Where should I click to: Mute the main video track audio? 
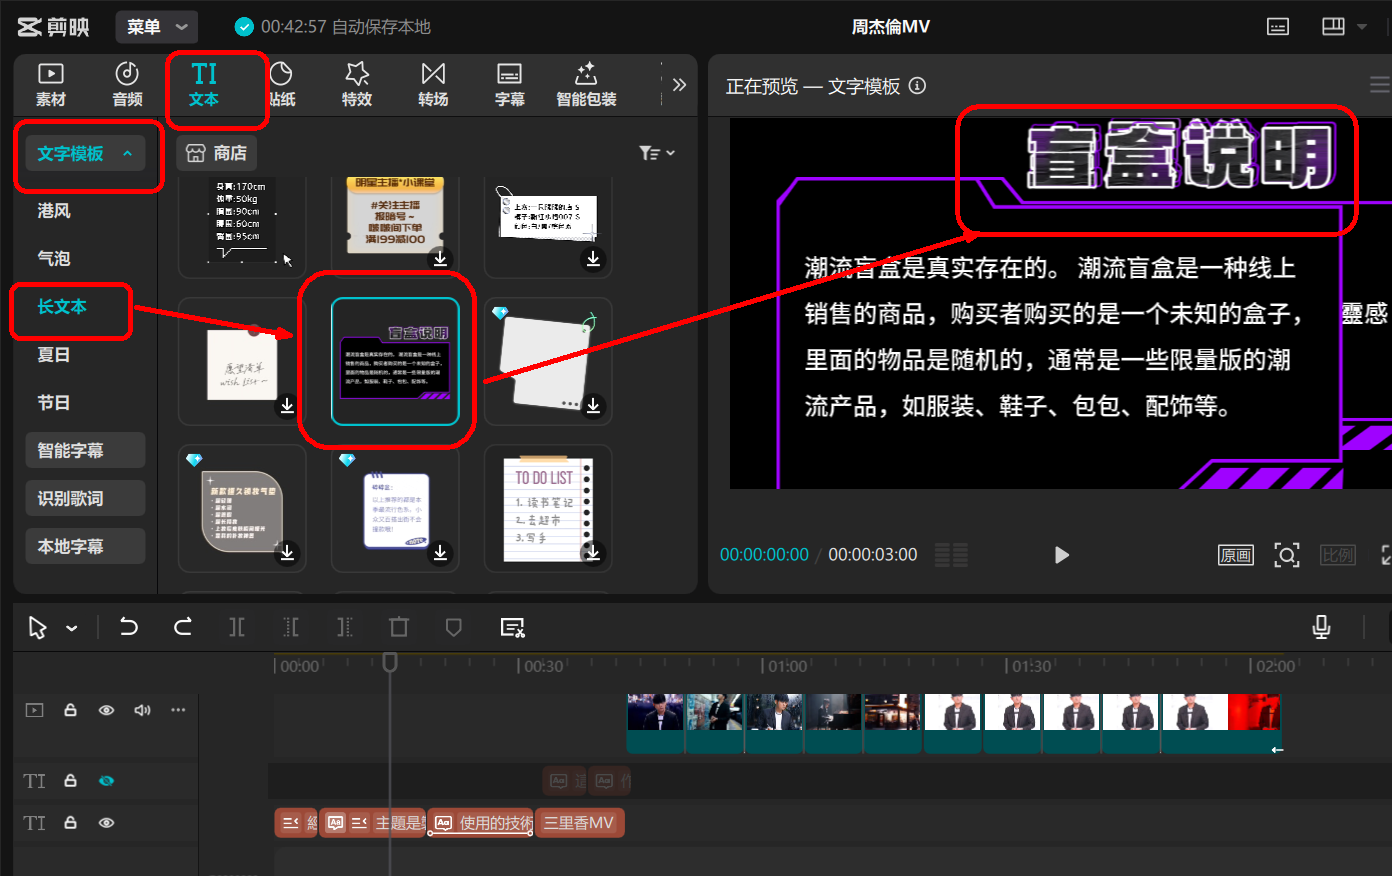tap(142, 710)
